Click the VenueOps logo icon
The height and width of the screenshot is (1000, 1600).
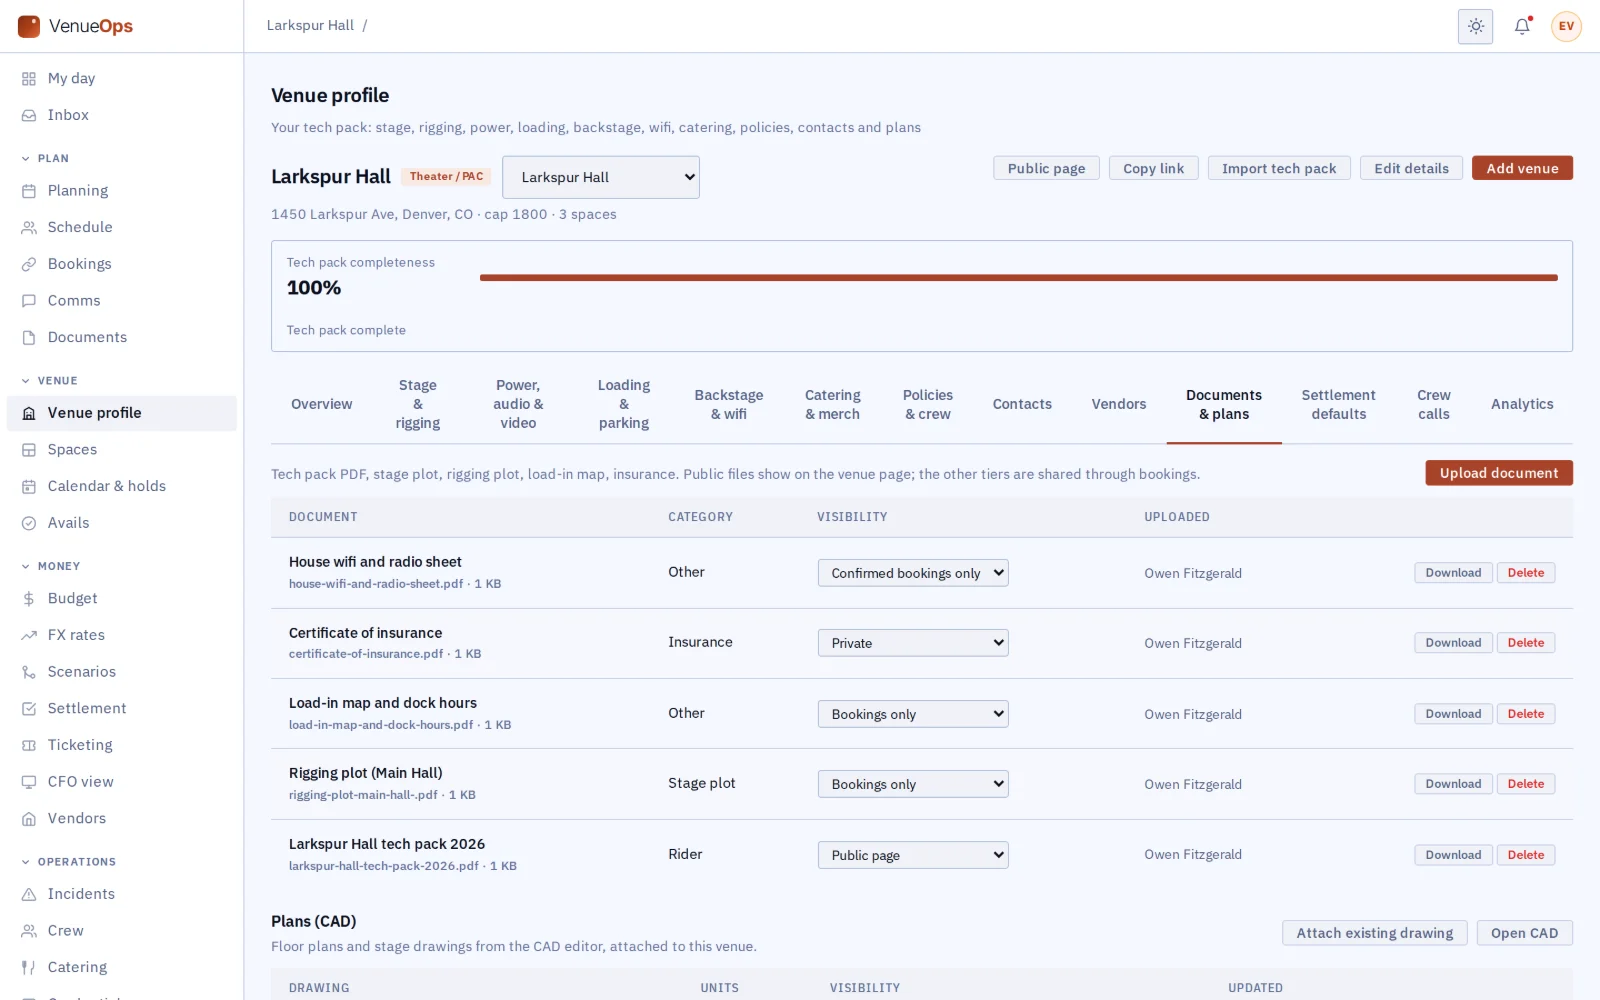pos(29,26)
